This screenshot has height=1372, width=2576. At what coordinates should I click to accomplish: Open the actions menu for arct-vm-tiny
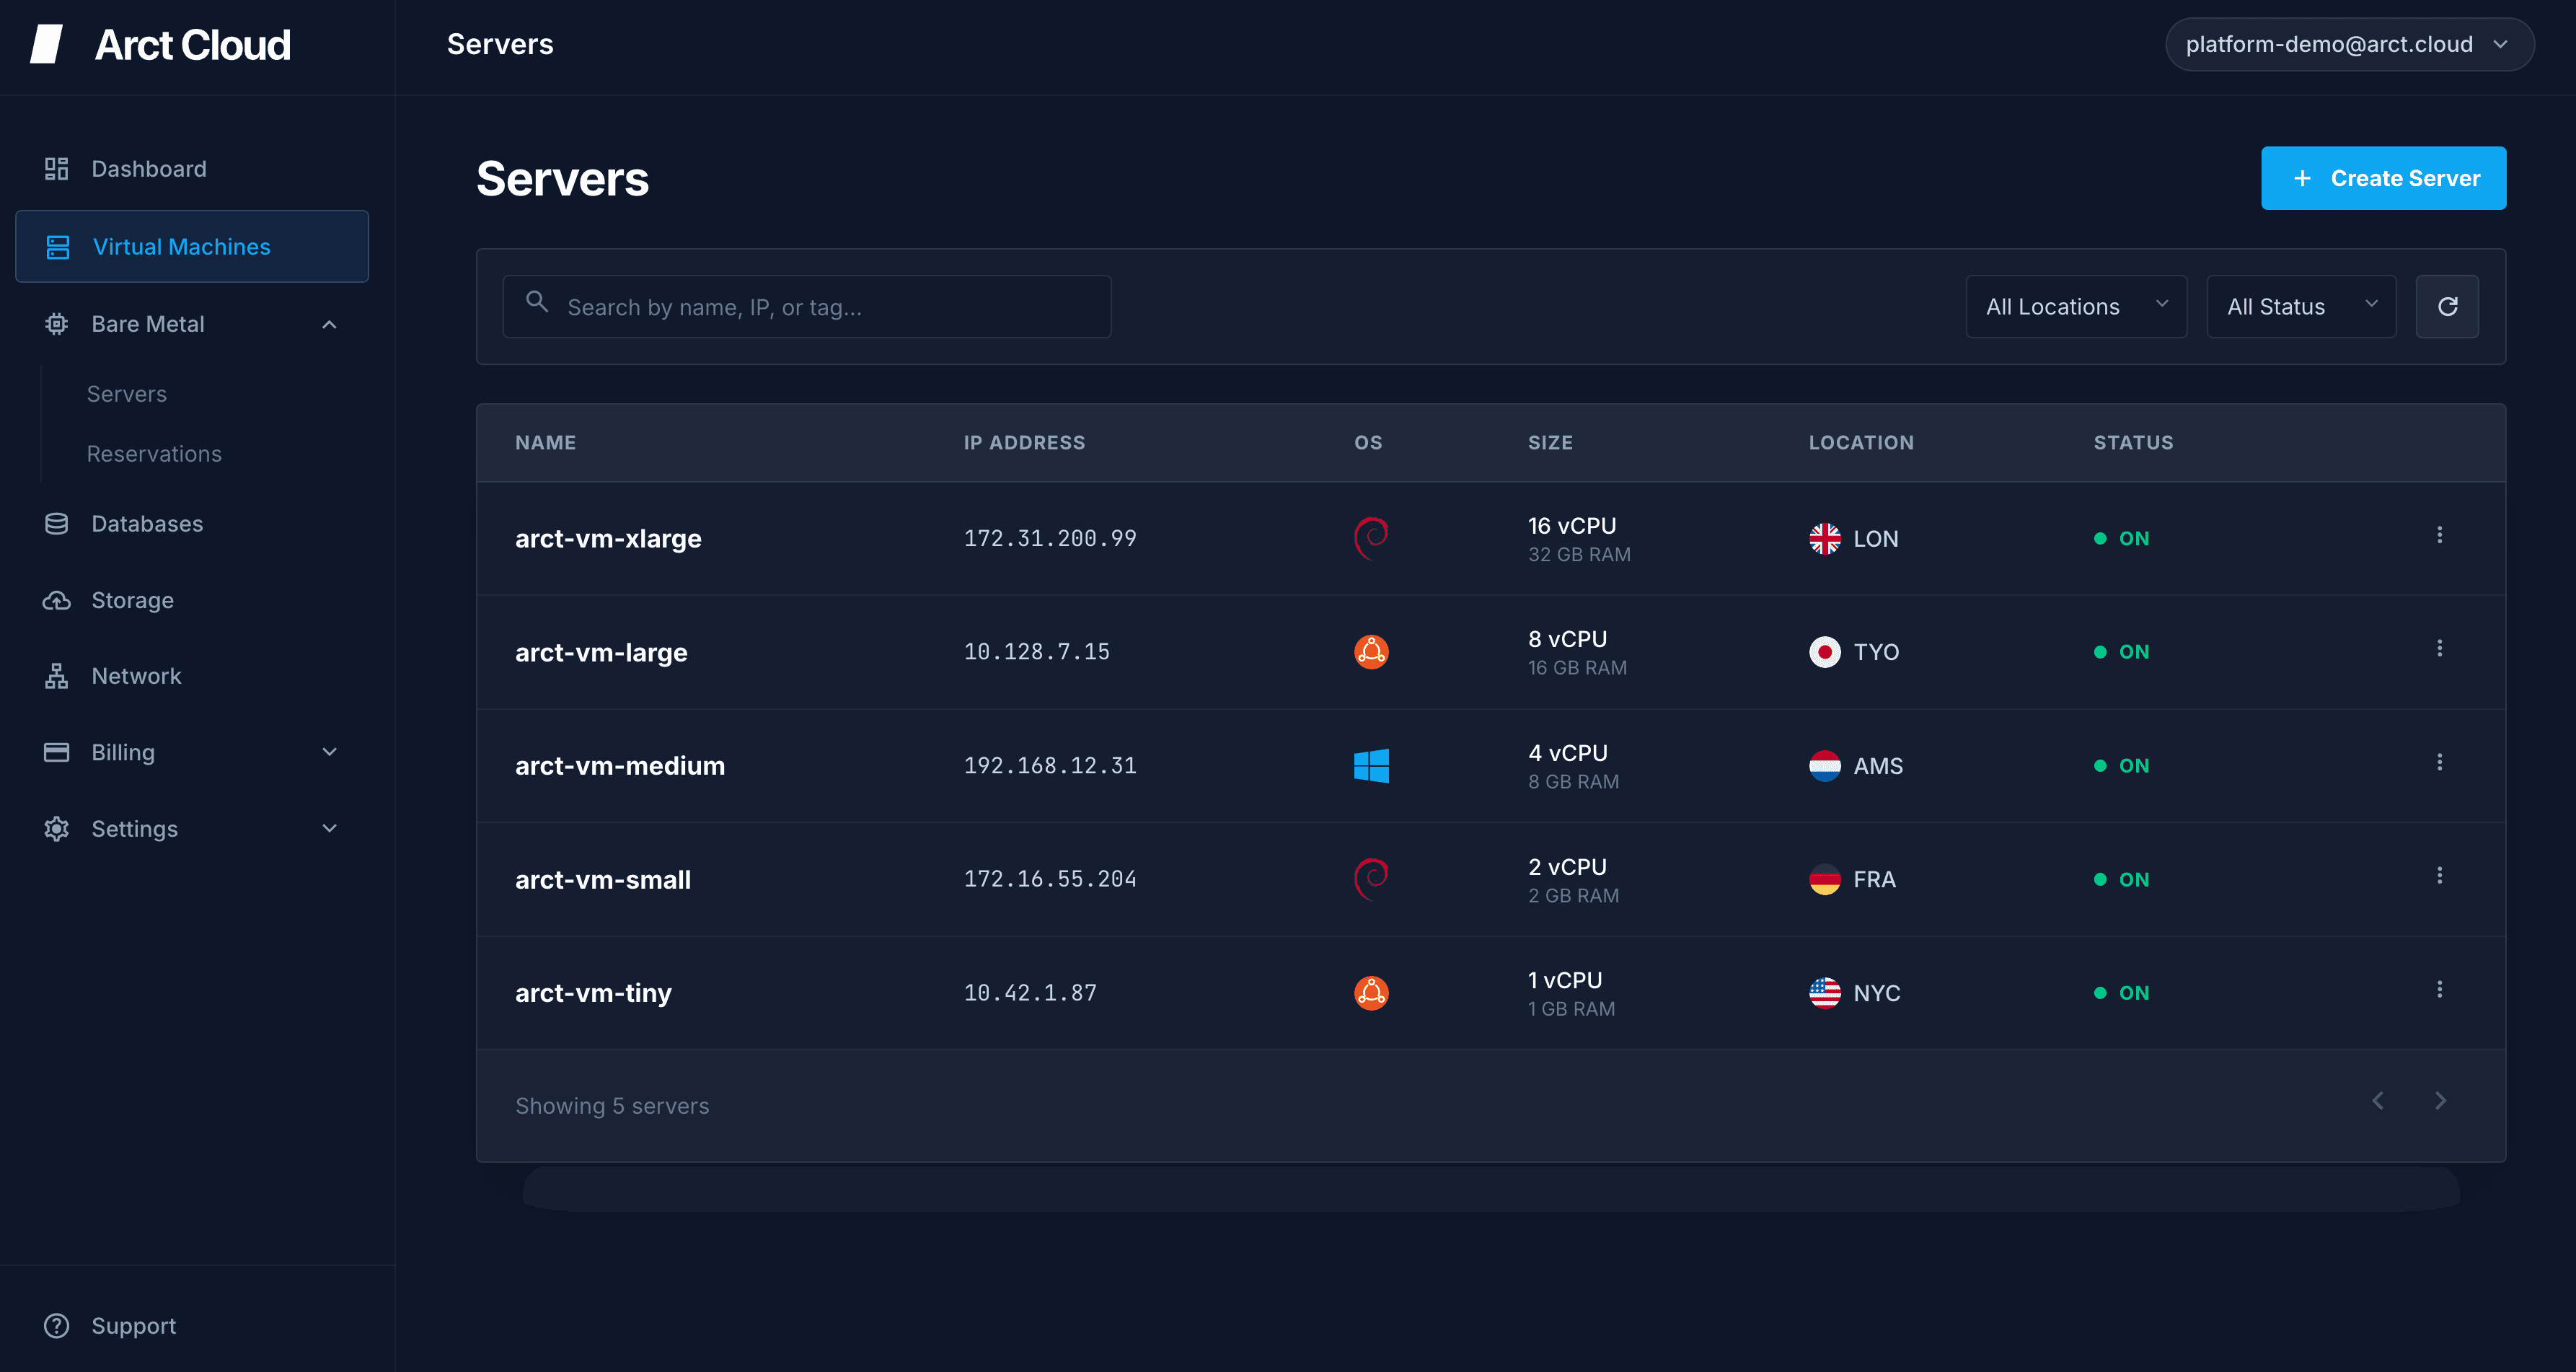click(2441, 989)
